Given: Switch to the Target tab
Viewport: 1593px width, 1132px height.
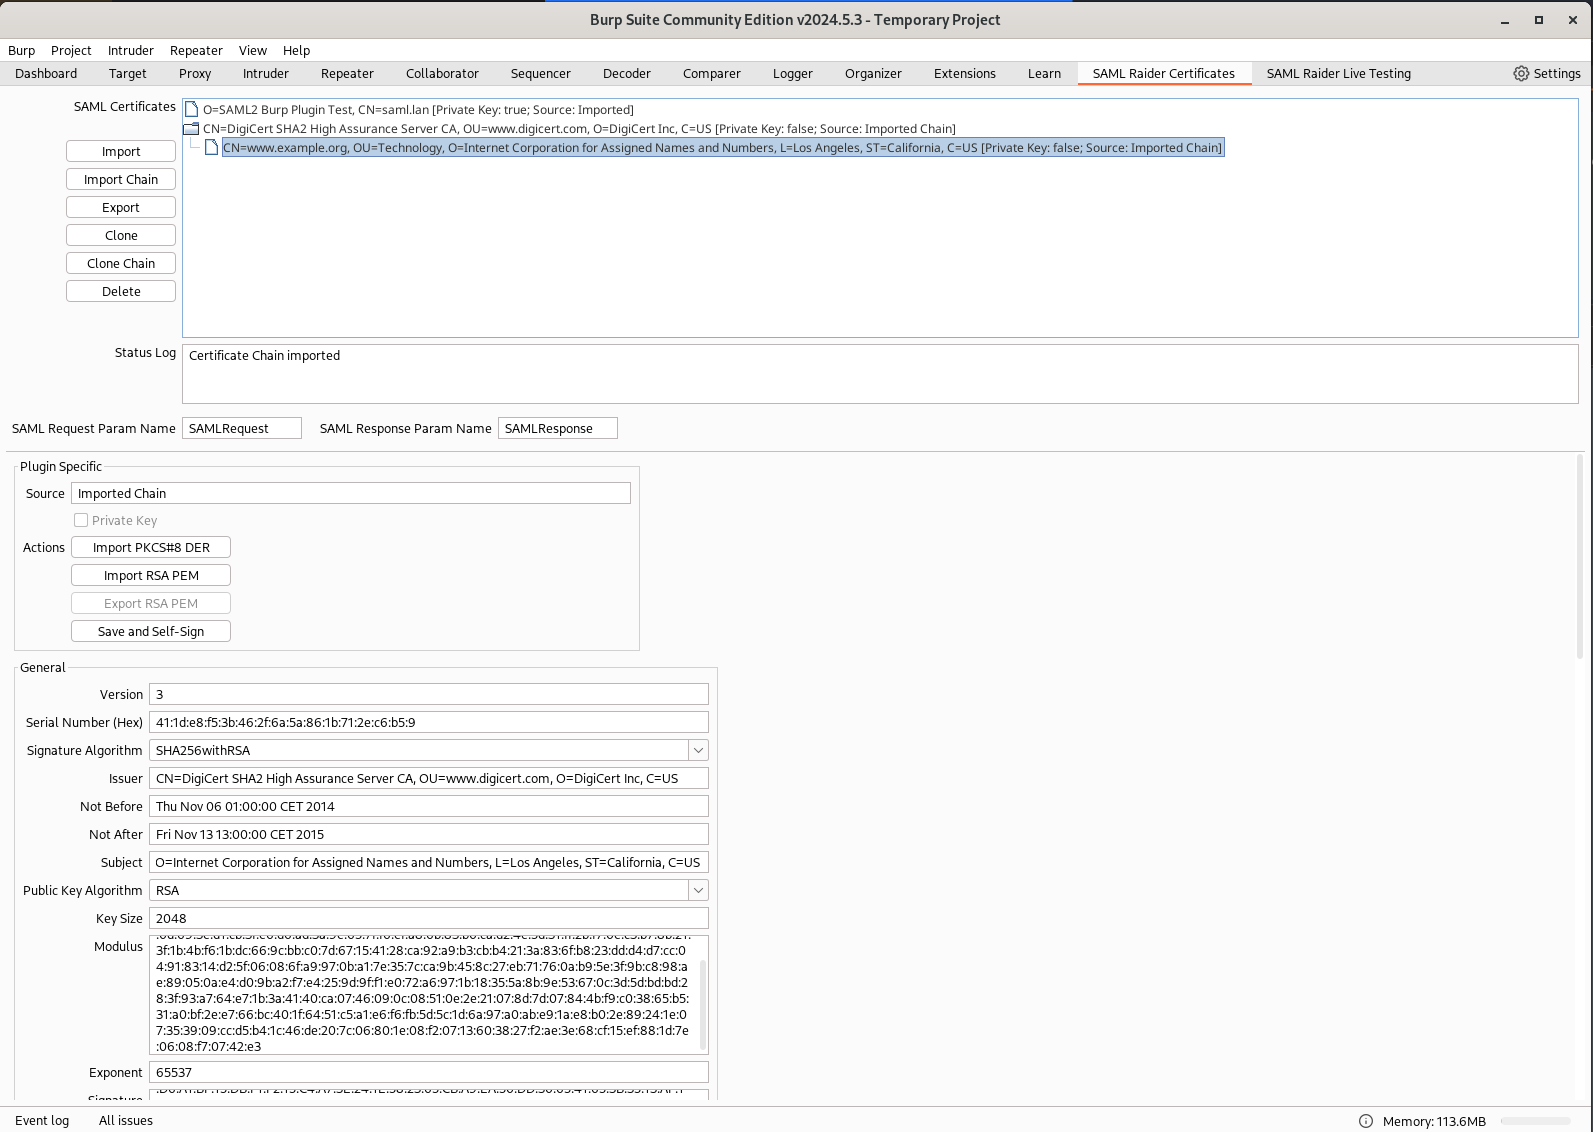Looking at the screenshot, I should (128, 73).
